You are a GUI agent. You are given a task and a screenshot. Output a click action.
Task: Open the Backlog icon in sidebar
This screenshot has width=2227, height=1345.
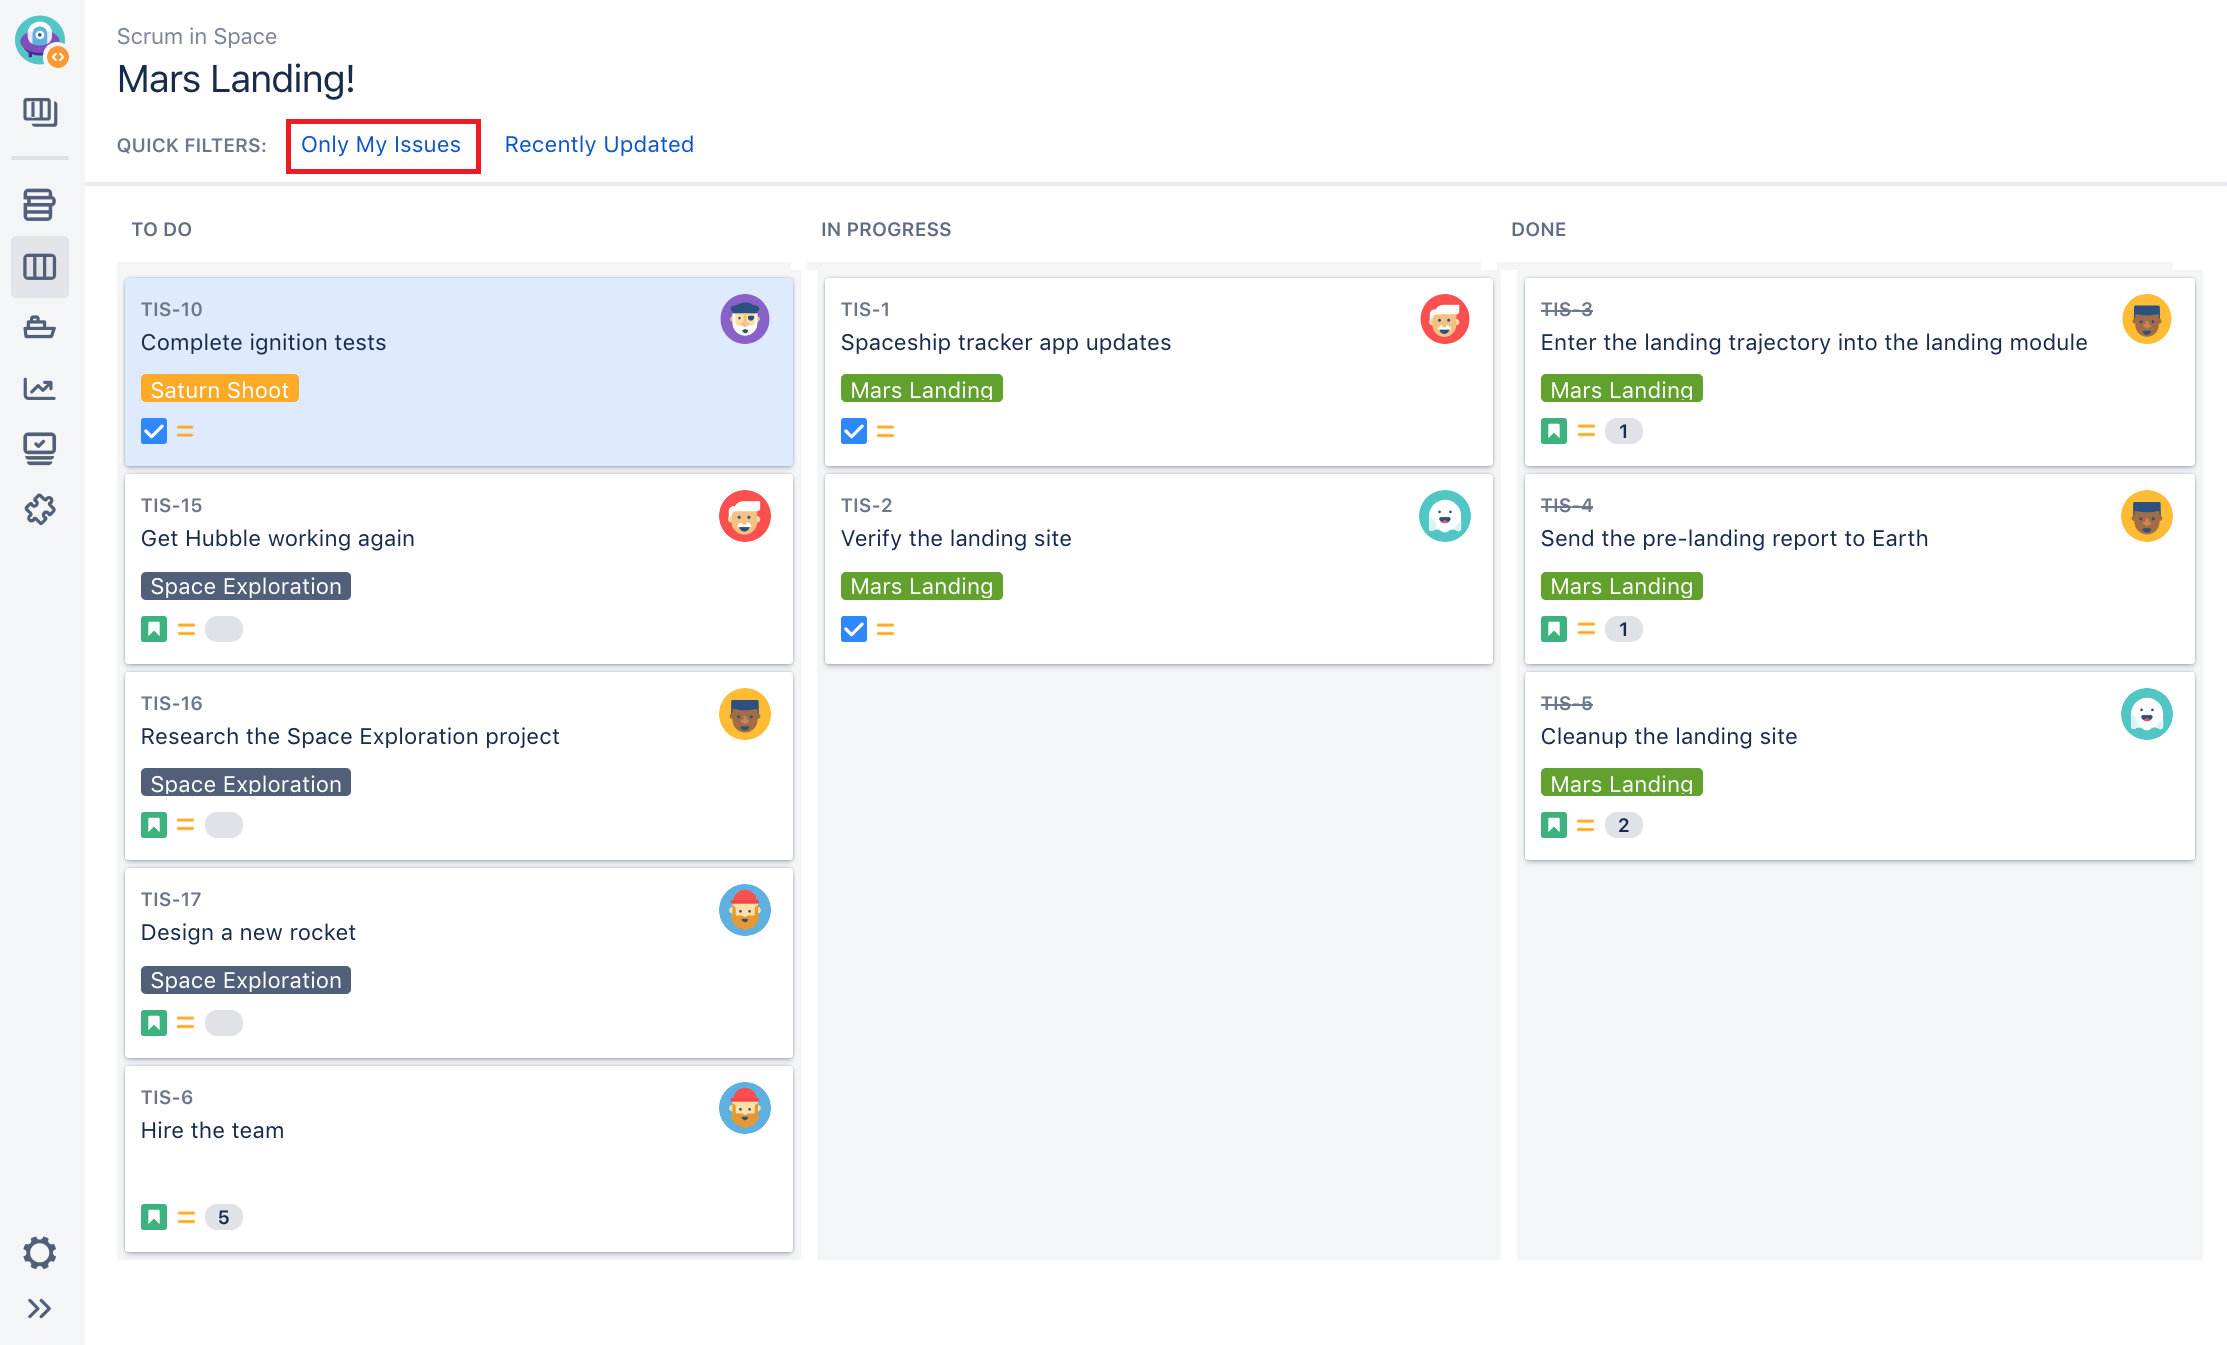[39, 205]
